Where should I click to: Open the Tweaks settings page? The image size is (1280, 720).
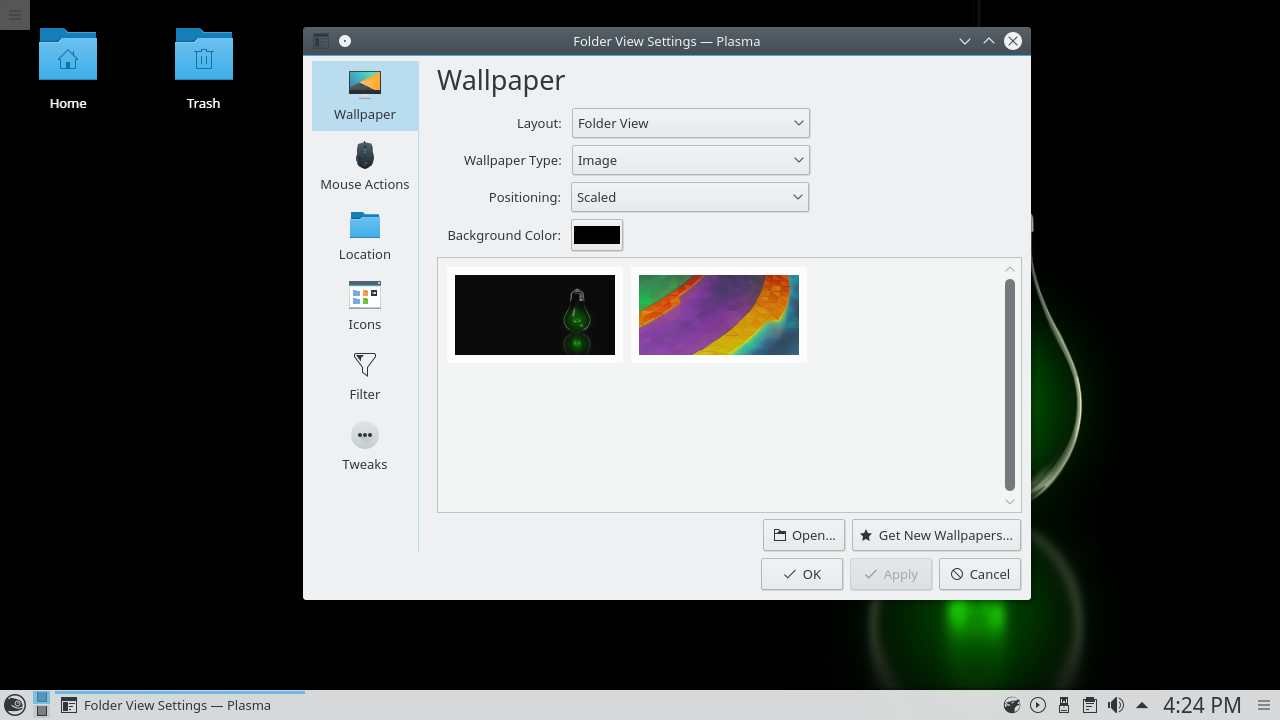pyautogui.click(x=364, y=446)
